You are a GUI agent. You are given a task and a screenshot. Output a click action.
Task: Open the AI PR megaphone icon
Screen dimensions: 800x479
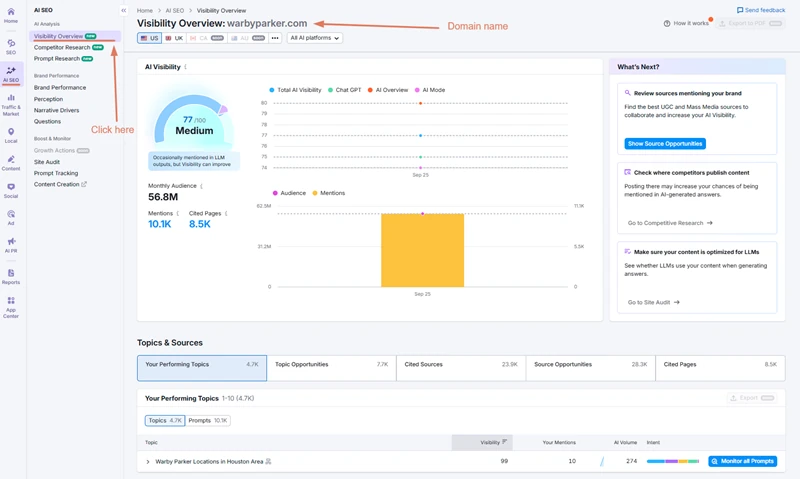click(x=11, y=242)
